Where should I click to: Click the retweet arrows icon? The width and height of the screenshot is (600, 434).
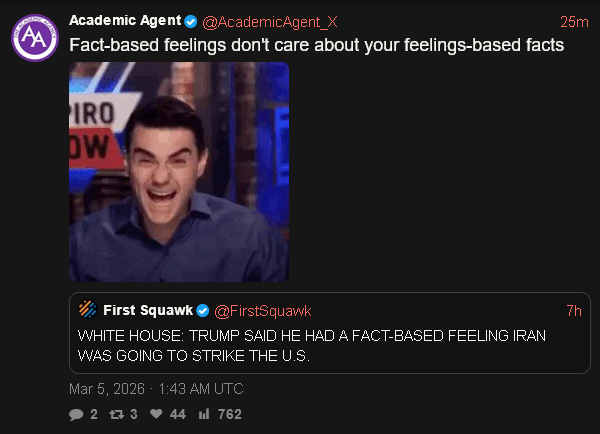click(117, 414)
